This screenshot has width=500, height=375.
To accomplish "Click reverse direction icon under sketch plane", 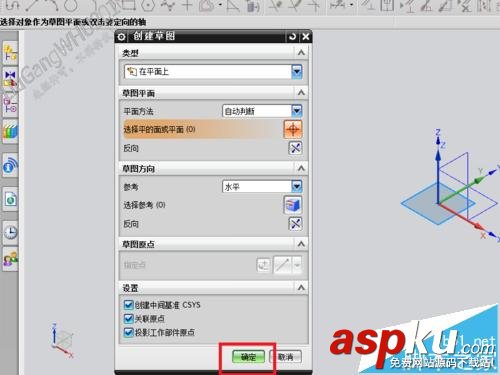I will click(295, 148).
